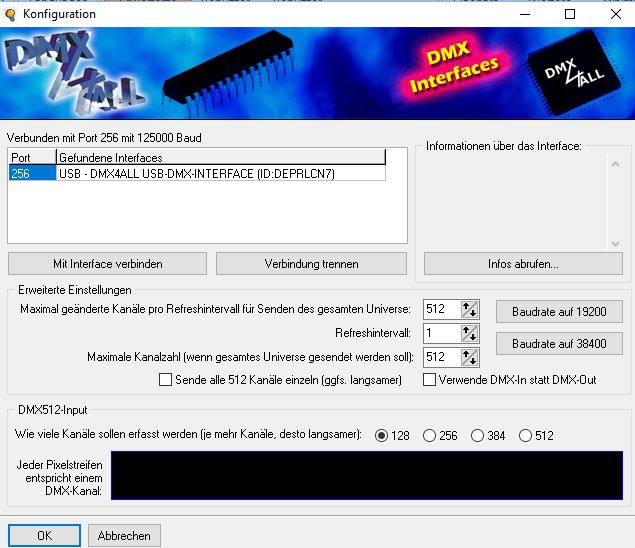This screenshot has width=635, height=548.
Task: Click the spinner arrows beside maximal geänderte Kanäle
Action: pos(470,311)
